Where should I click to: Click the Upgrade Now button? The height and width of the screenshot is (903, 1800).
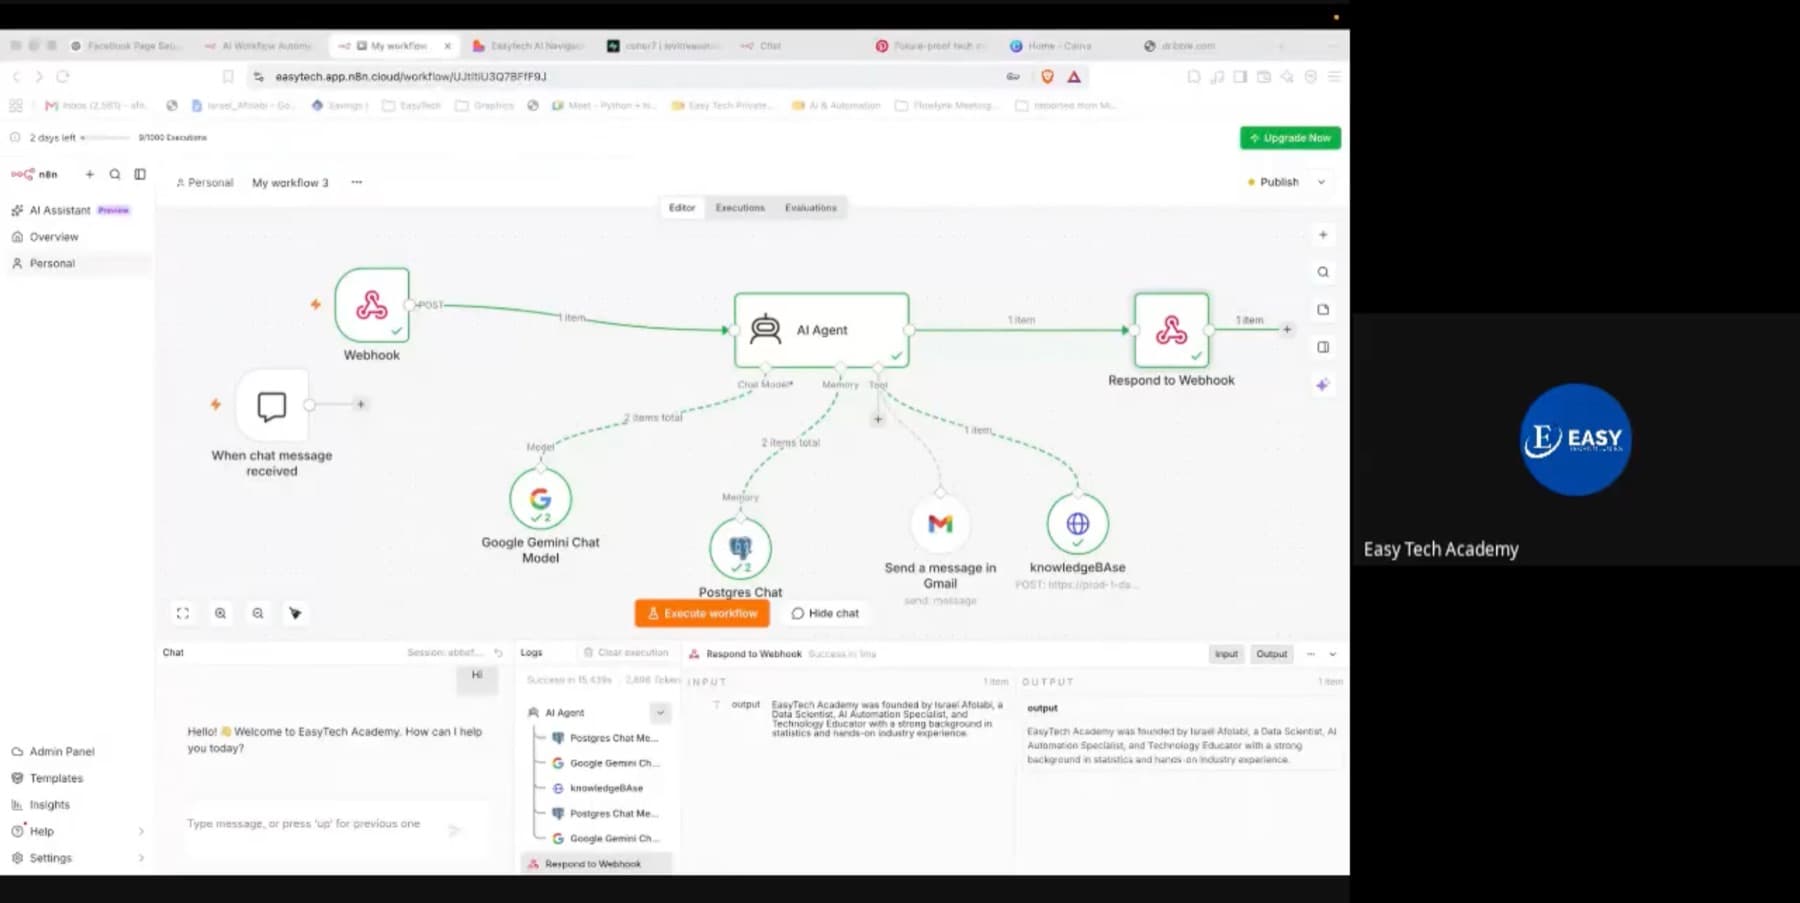[1290, 138]
